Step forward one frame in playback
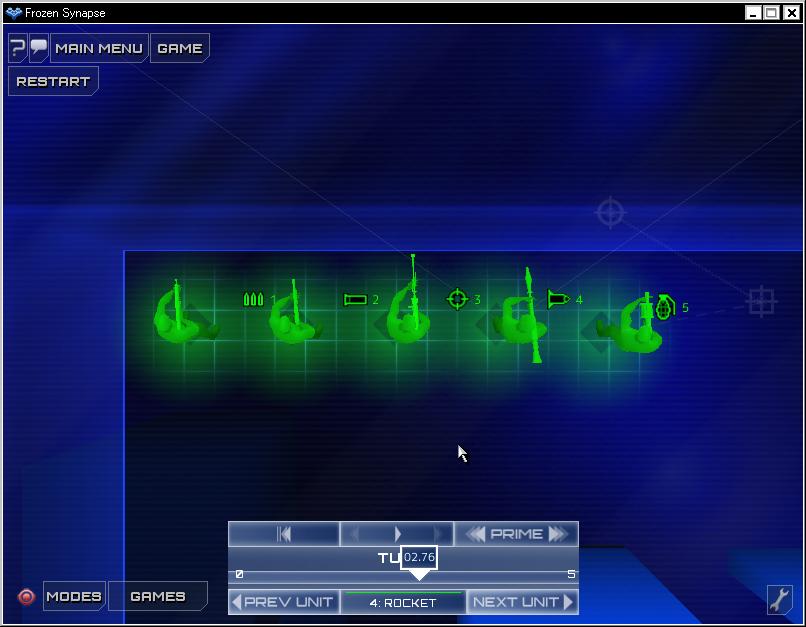806x627 pixels. 438,534
